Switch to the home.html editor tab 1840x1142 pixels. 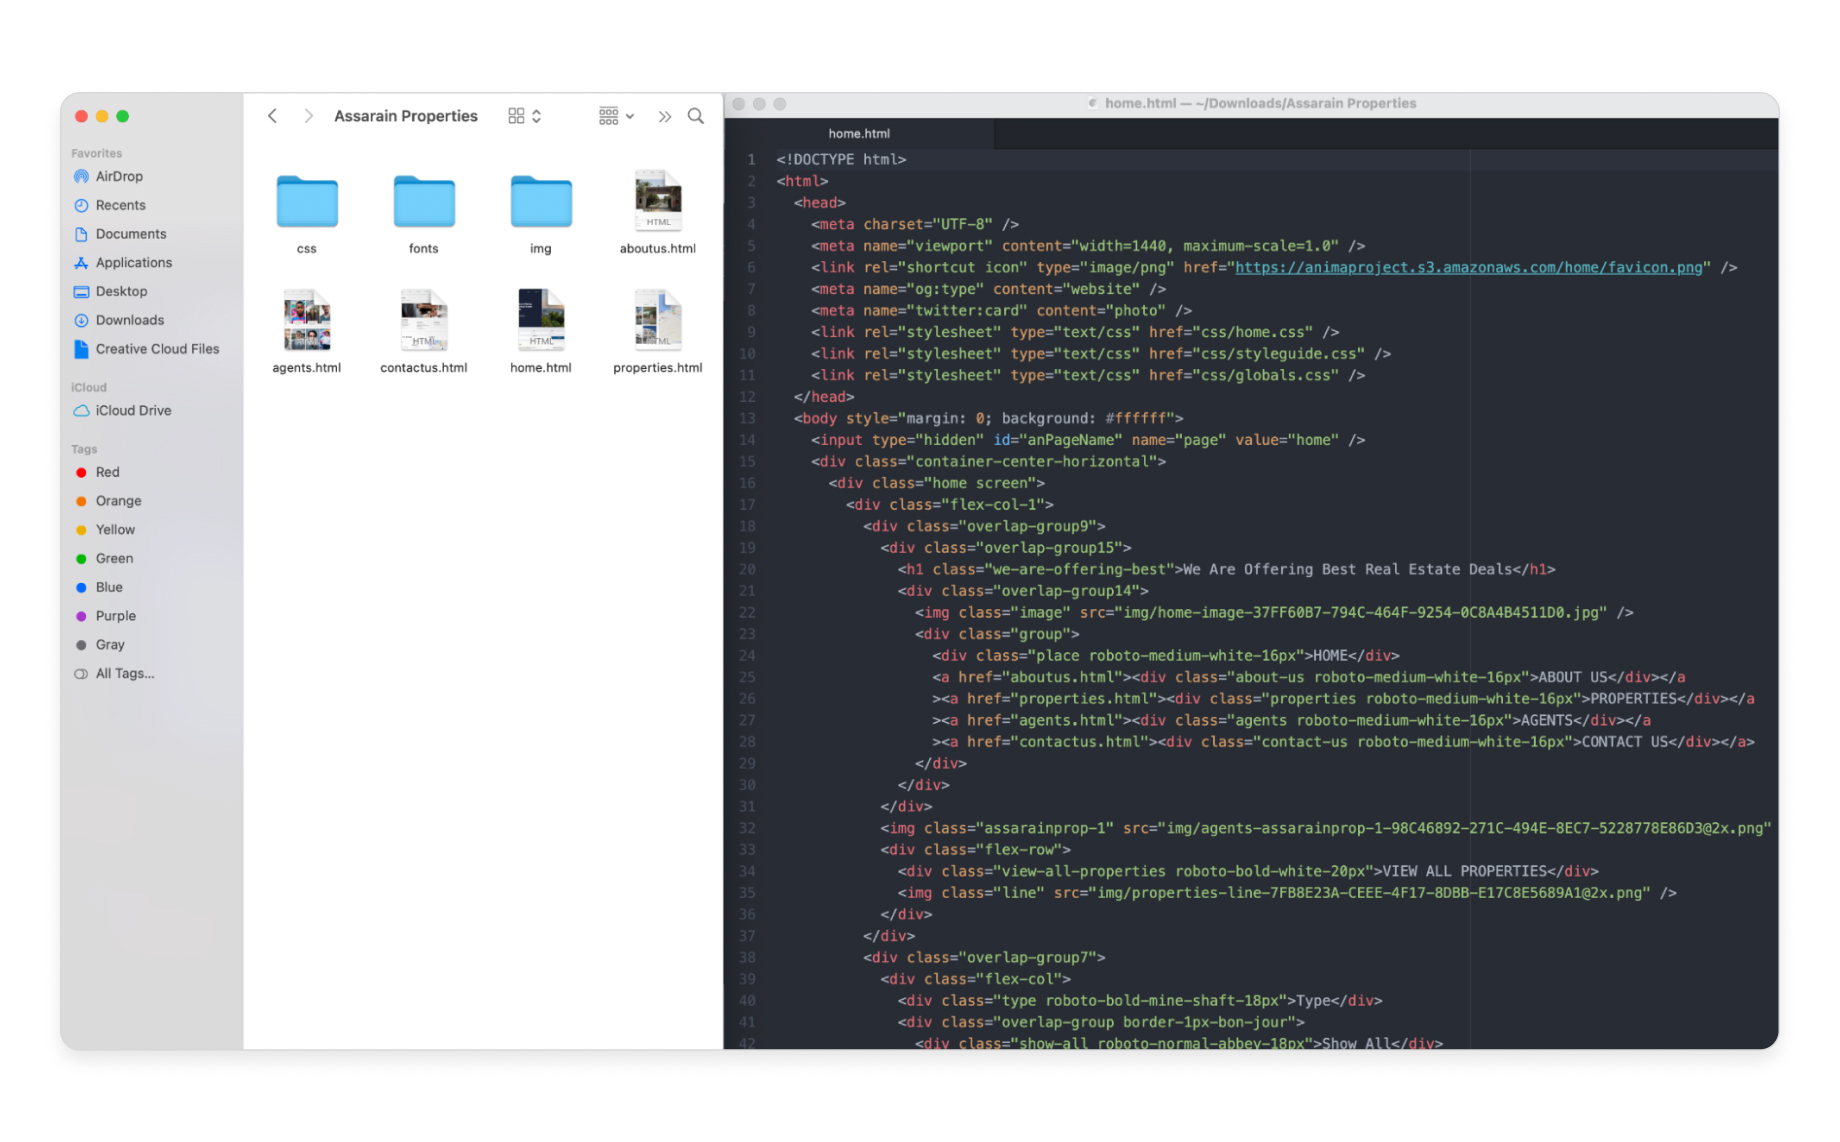tap(859, 133)
